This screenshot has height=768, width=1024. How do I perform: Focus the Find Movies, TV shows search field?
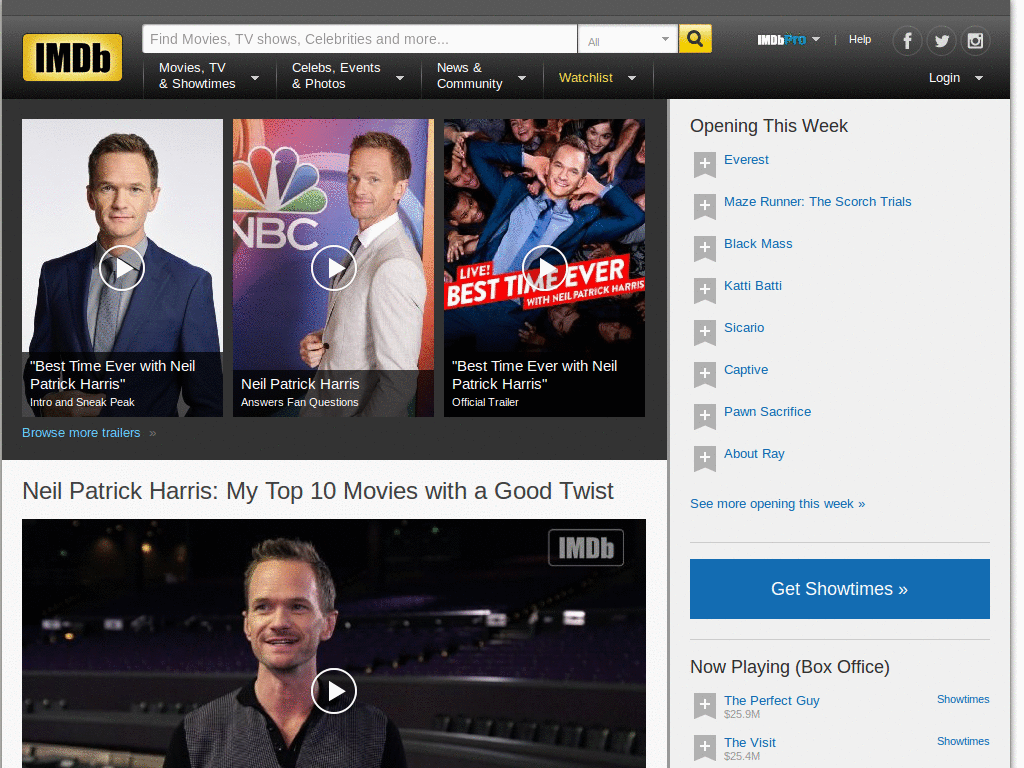pos(360,39)
